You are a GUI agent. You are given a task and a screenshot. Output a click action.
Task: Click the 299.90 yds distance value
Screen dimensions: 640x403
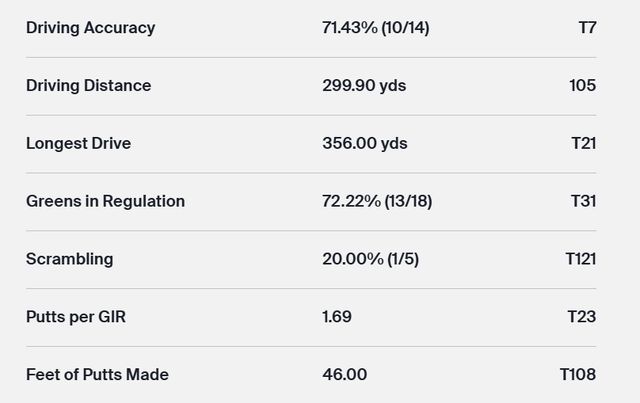pyautogui.click(x=364, y=86)
